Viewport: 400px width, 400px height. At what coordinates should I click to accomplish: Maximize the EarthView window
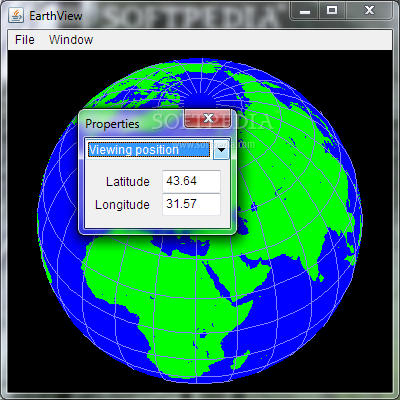[x=332, y=11]
